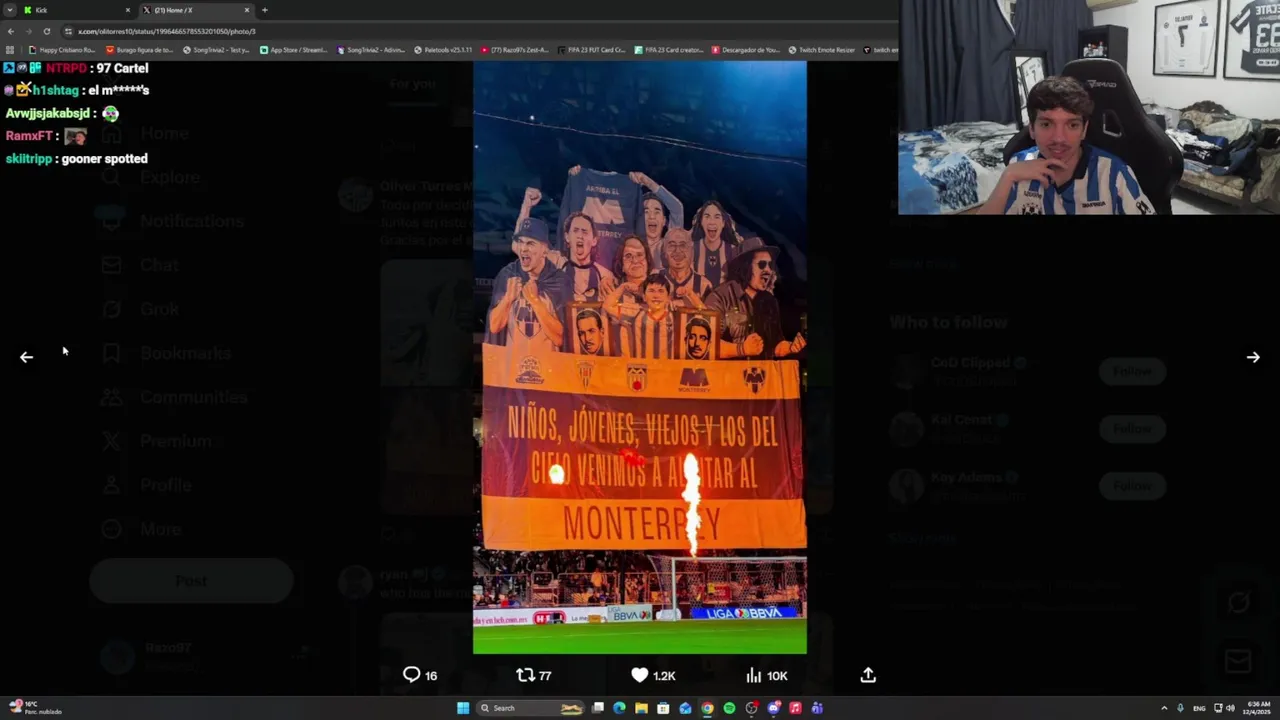Go to the previous photo arrow
This screenshot has height=720, width=1280.
27,357
